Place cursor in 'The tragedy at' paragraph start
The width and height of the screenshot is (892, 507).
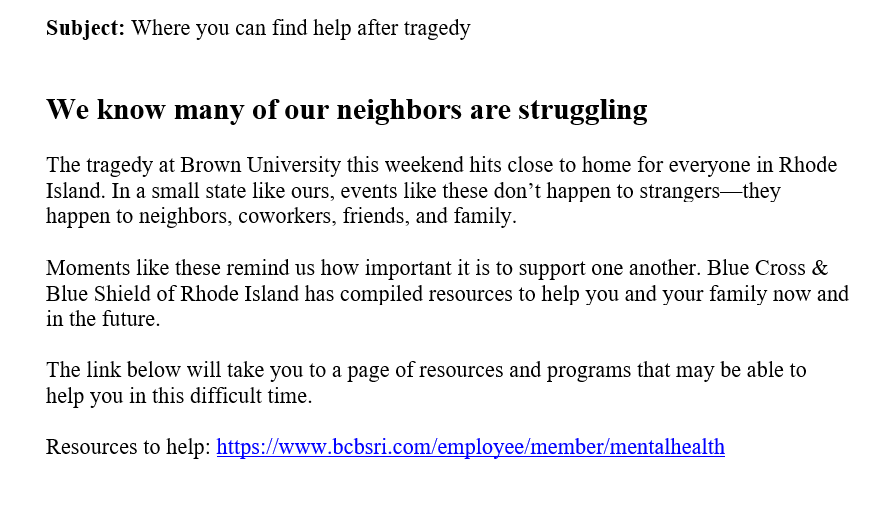coord(49,165)
